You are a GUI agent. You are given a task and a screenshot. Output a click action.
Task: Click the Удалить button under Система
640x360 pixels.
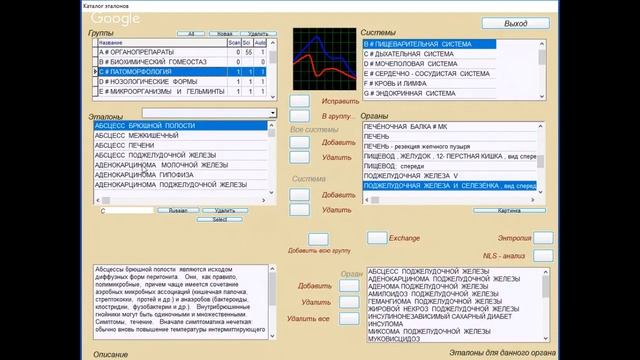[300, 210]
